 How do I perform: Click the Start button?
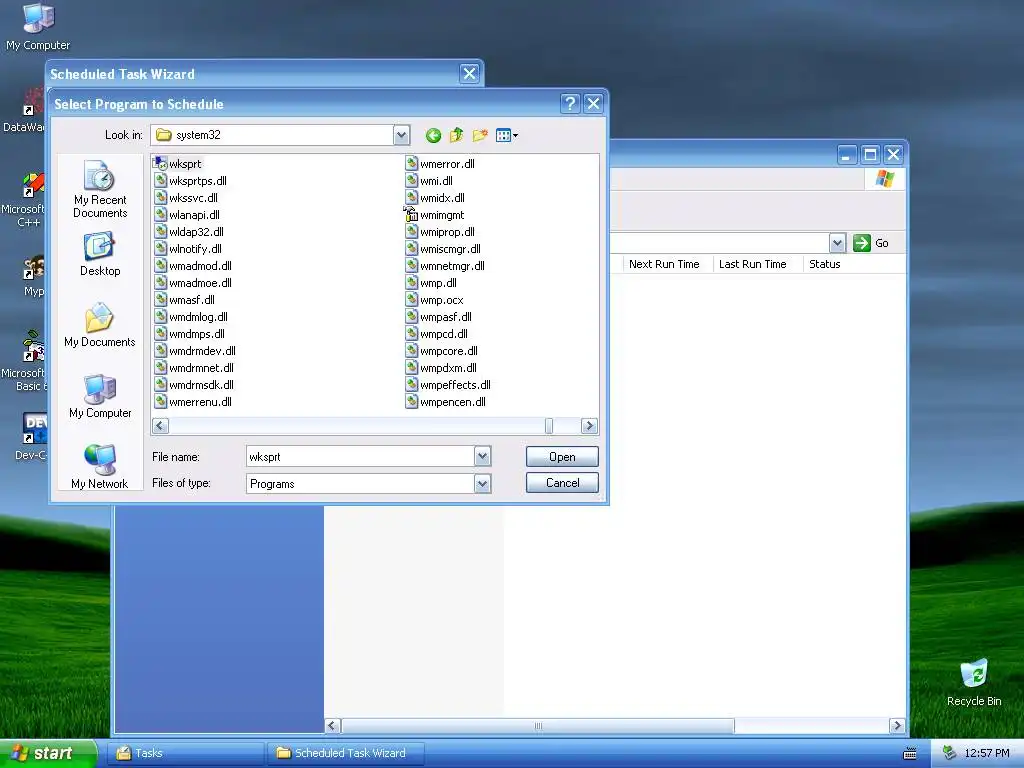pyautogui.click(x=48, y=753)
